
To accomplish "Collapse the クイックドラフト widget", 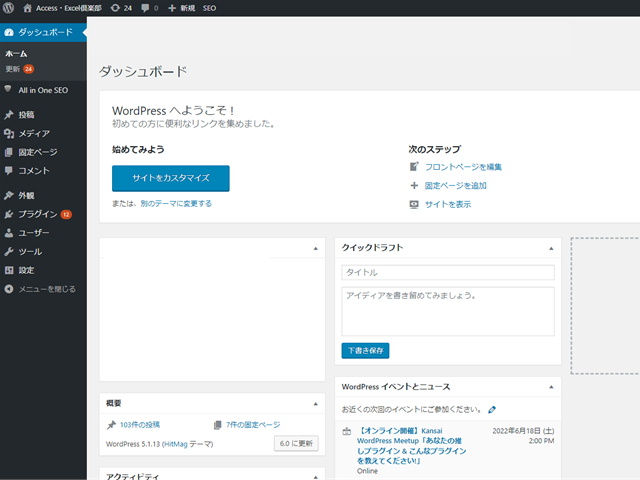I will [551, 249].
